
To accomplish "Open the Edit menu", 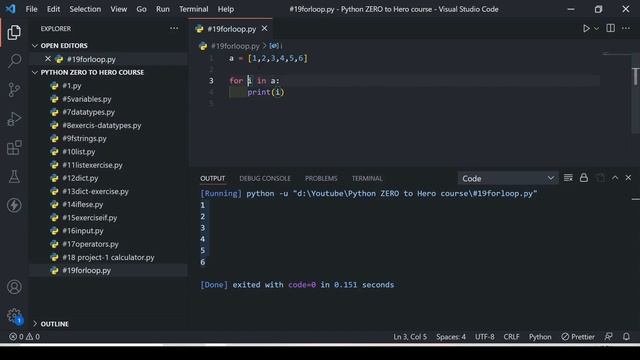I will pyautogui.click(x=53, y=9).
